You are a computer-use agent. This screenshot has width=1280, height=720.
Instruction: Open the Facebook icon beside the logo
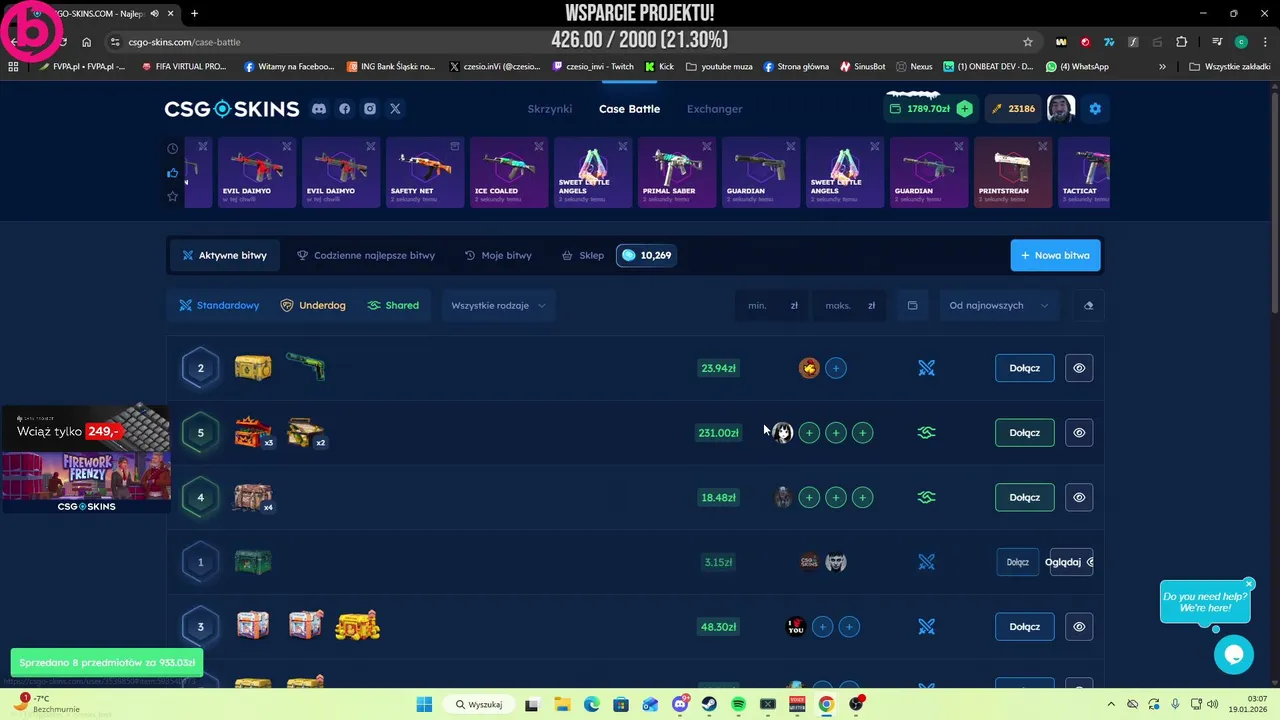[x=345, y=109]
